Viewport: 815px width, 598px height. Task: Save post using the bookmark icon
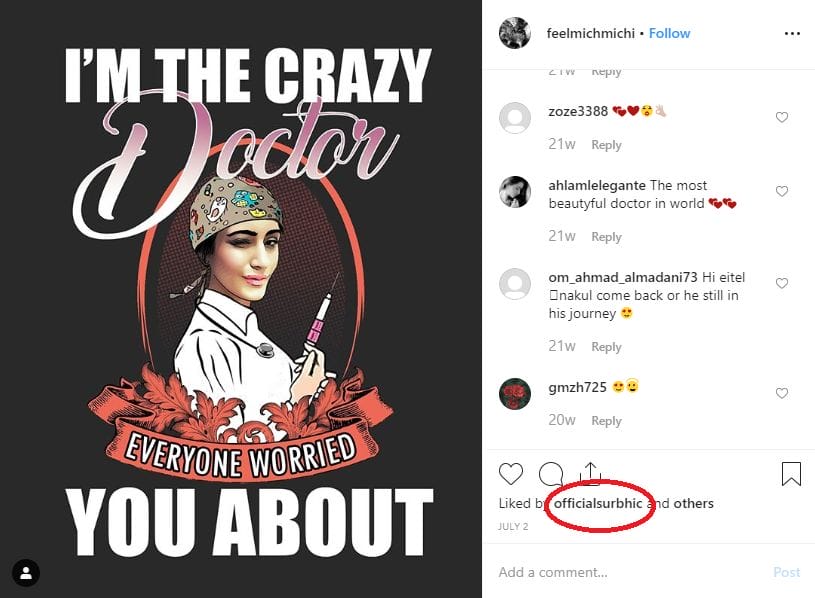pos(791,473)
